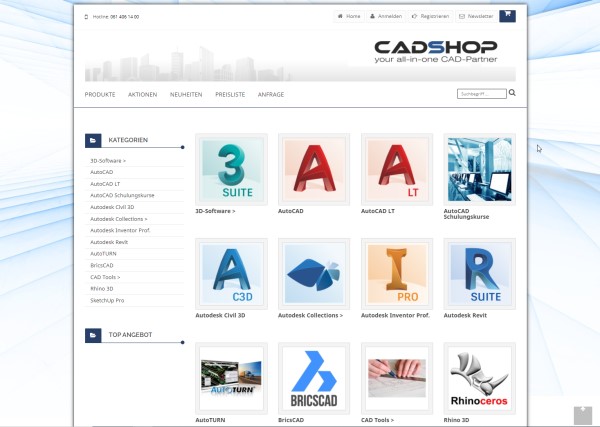Image resolution: width=600 pixels, height=427 pixels.
Task: Expand CAD Tools in the category sidebar
Action: pos(105,277)
